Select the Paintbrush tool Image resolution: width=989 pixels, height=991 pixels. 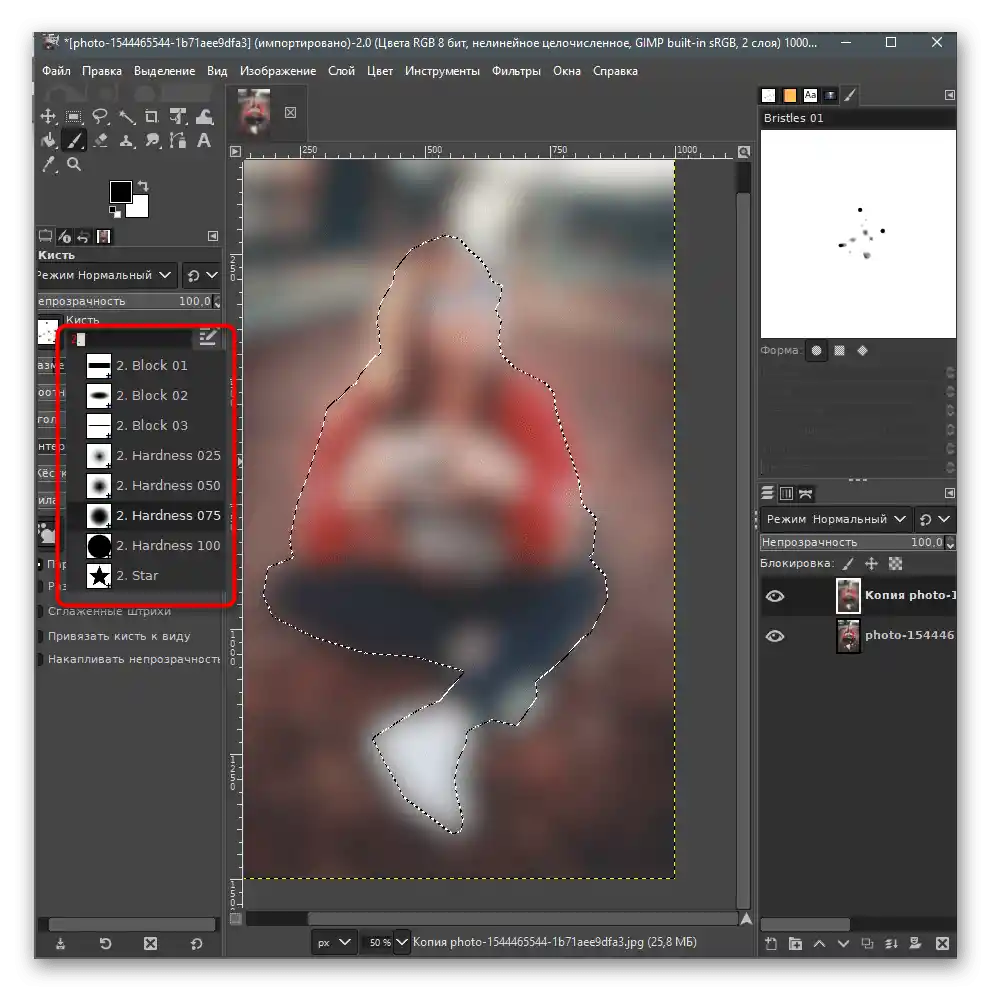coord(74,140)
